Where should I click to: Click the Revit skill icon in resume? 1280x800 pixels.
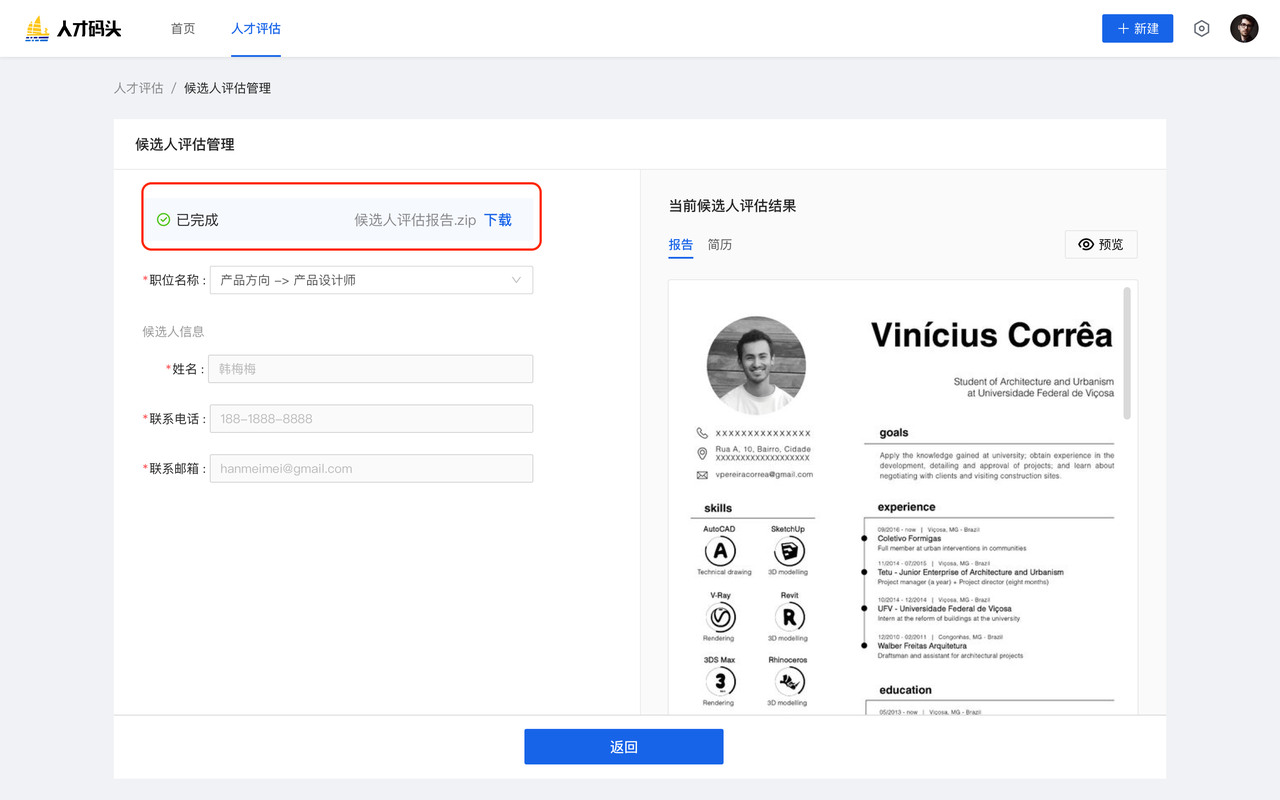788,616
